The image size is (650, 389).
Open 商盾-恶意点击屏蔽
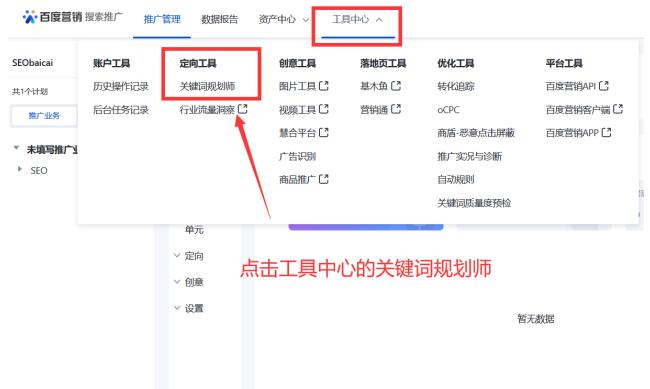point(476,133)
